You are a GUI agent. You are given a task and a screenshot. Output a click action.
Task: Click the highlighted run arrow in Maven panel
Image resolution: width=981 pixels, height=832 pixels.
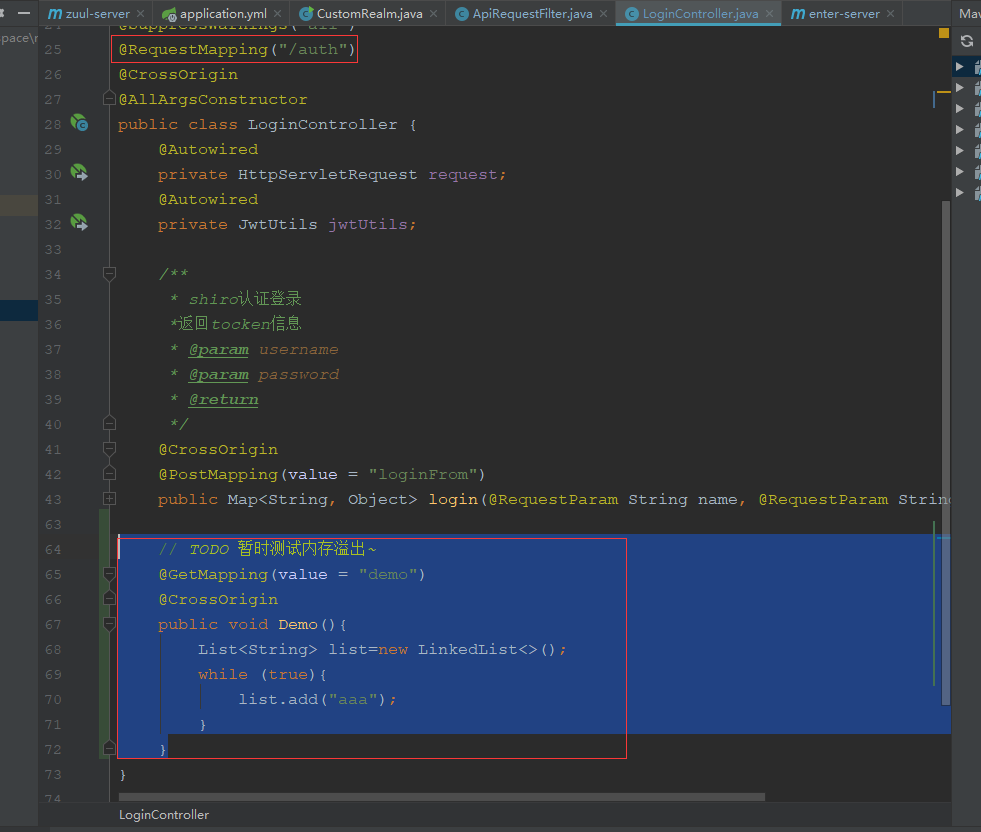[959, 66]
